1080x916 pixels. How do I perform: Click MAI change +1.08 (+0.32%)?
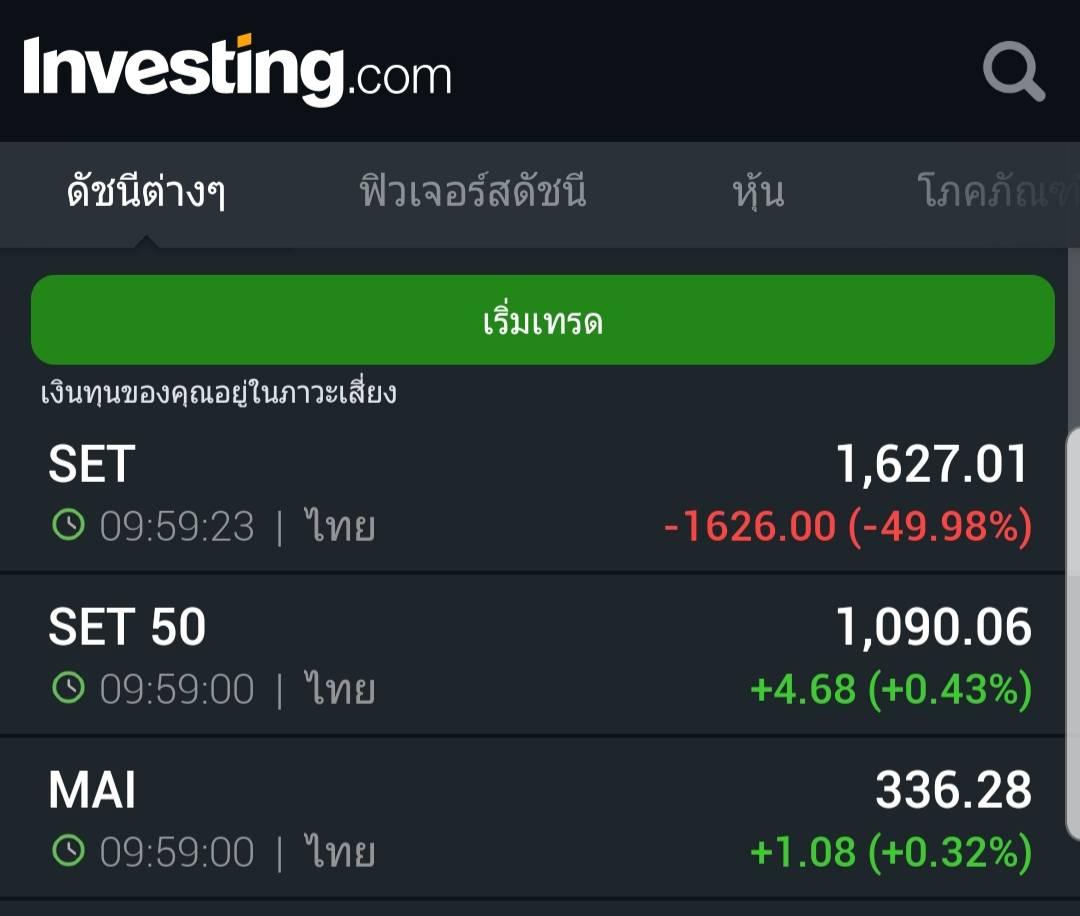pyautogui.click(x=891, y=852)
